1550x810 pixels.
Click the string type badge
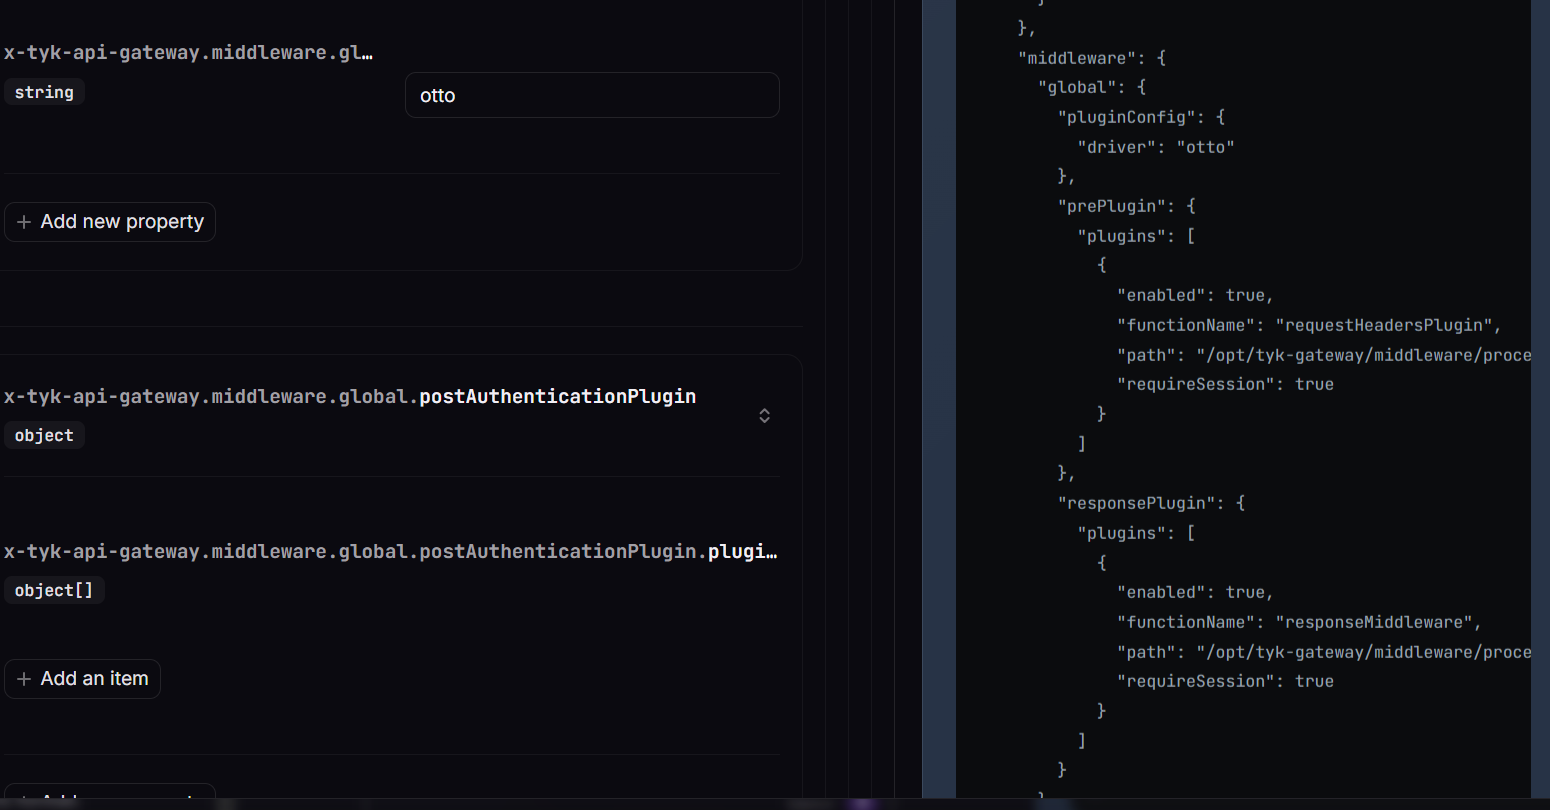(44, 92)
